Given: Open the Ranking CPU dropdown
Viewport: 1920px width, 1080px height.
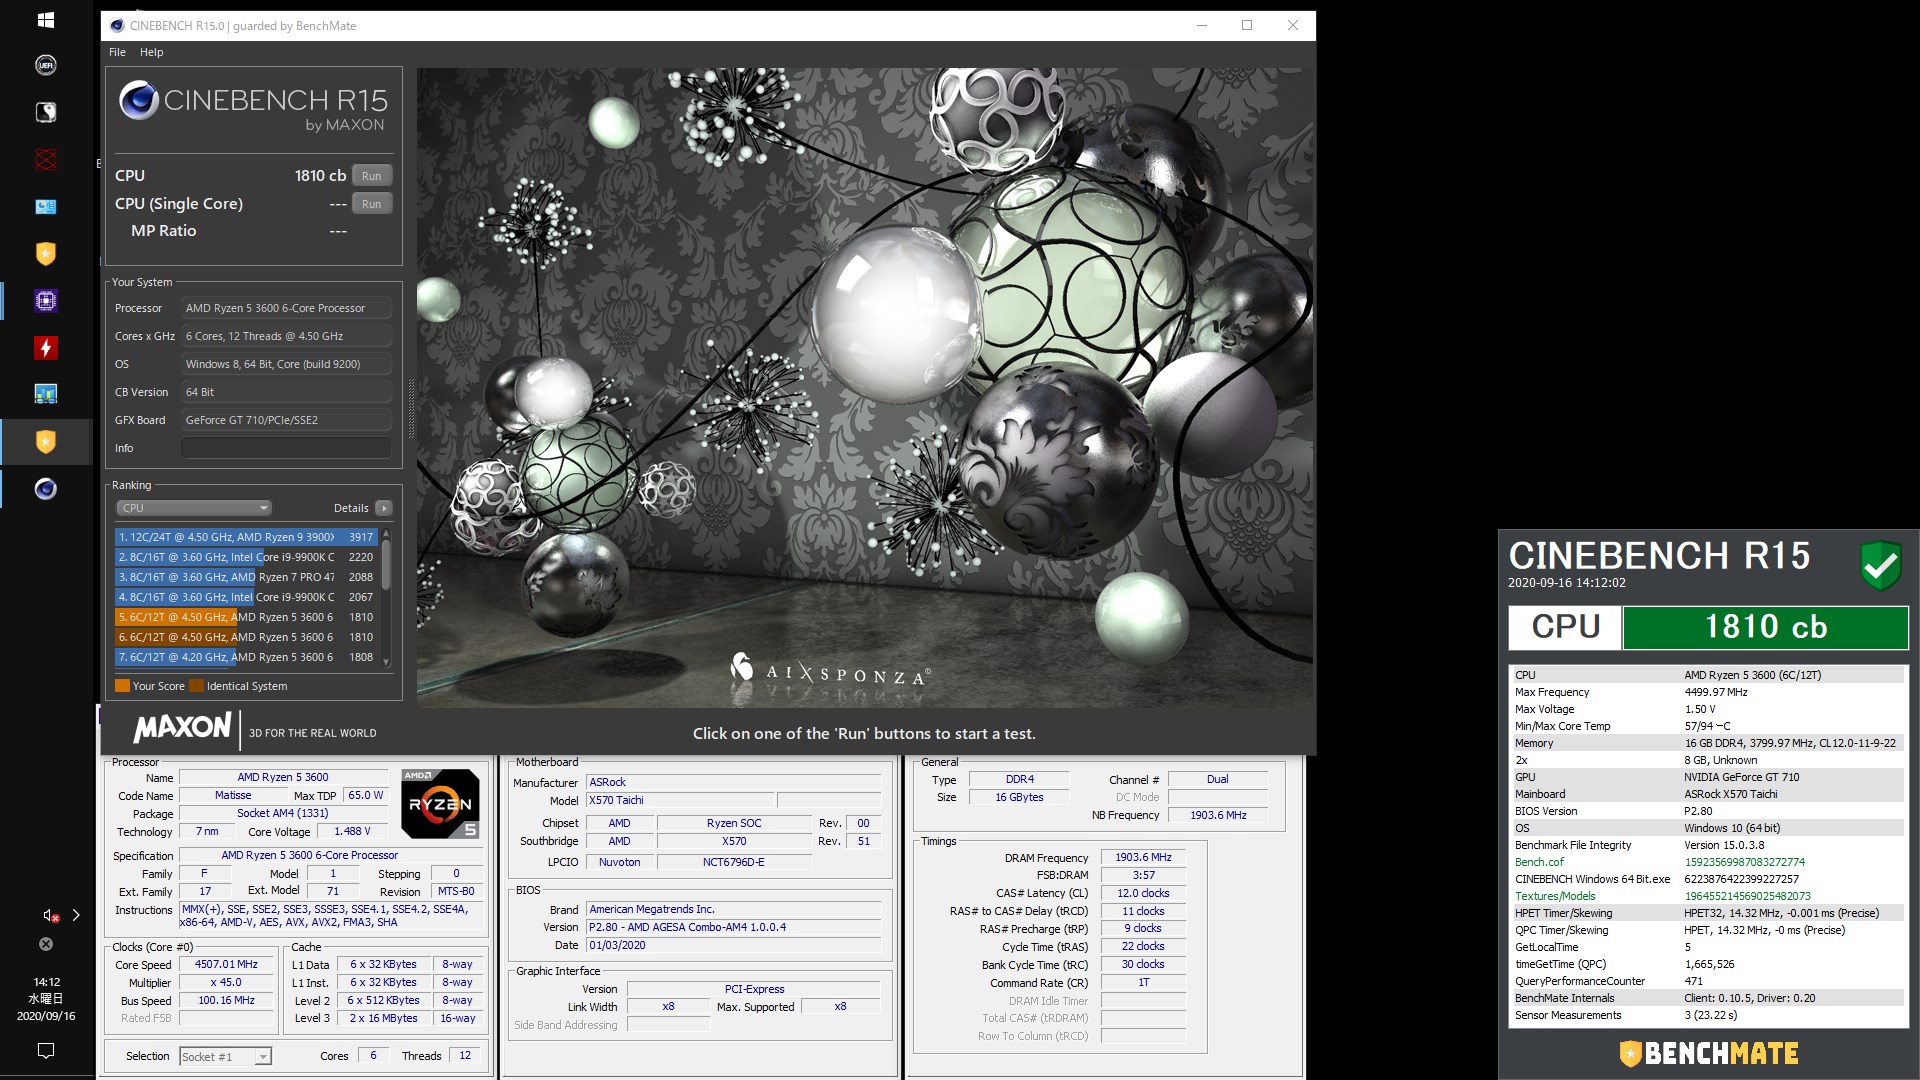Looking at the screenshot, I should click(194, 508).
